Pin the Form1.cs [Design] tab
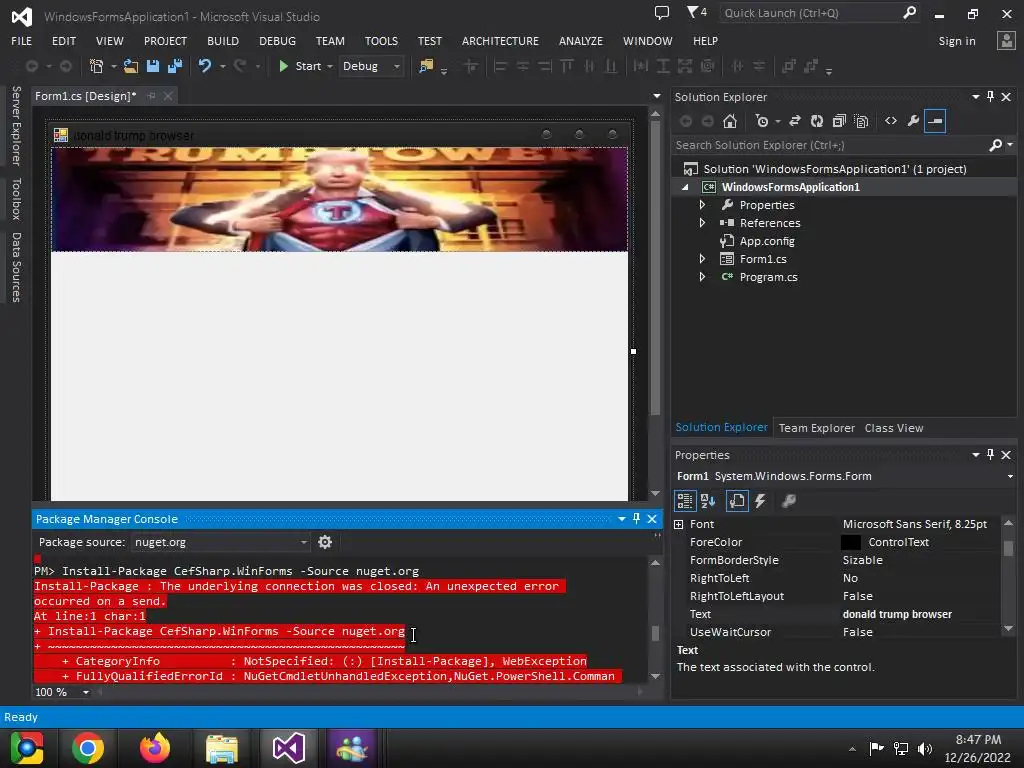The image size is (1024, 768). pos(152,96)
